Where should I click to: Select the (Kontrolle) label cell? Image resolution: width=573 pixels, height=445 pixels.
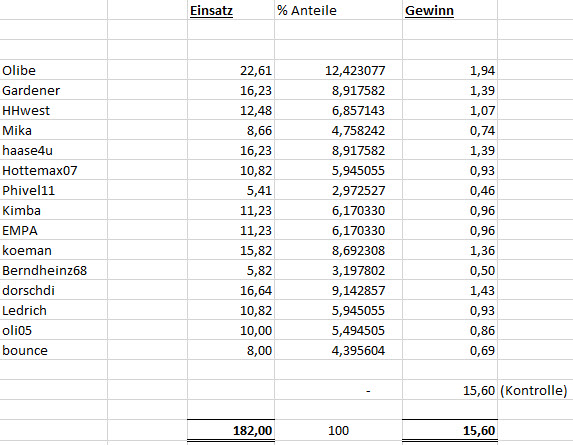coord(534,391)
